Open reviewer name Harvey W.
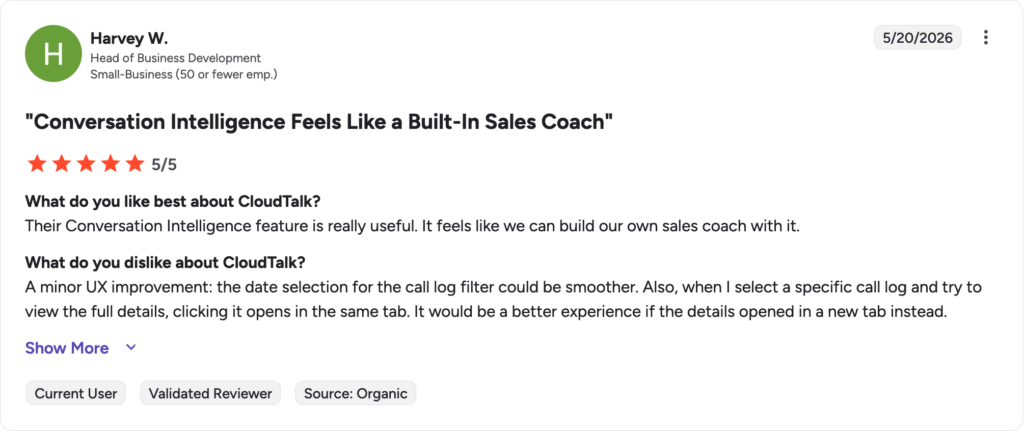Screen dimensions: 1024x431 point(129,38)
